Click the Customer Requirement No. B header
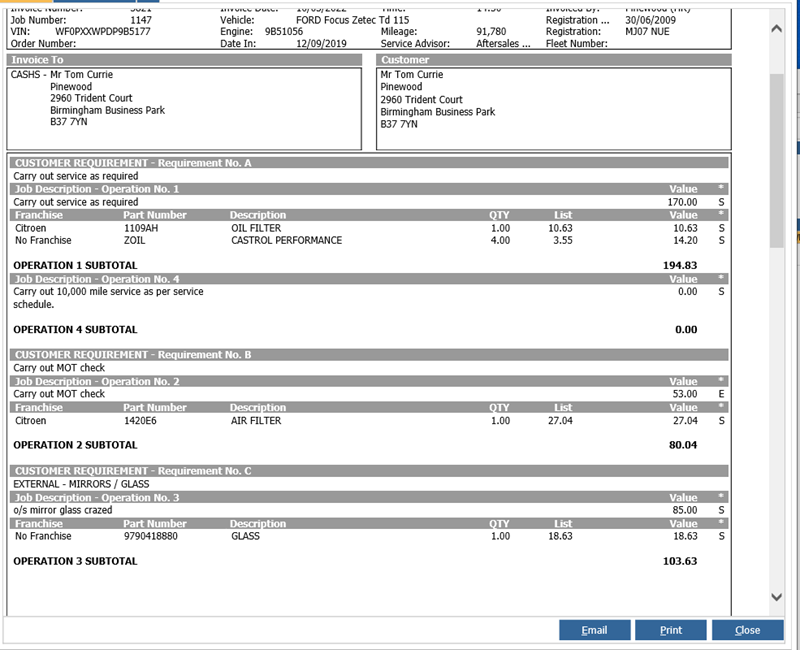 300,354
